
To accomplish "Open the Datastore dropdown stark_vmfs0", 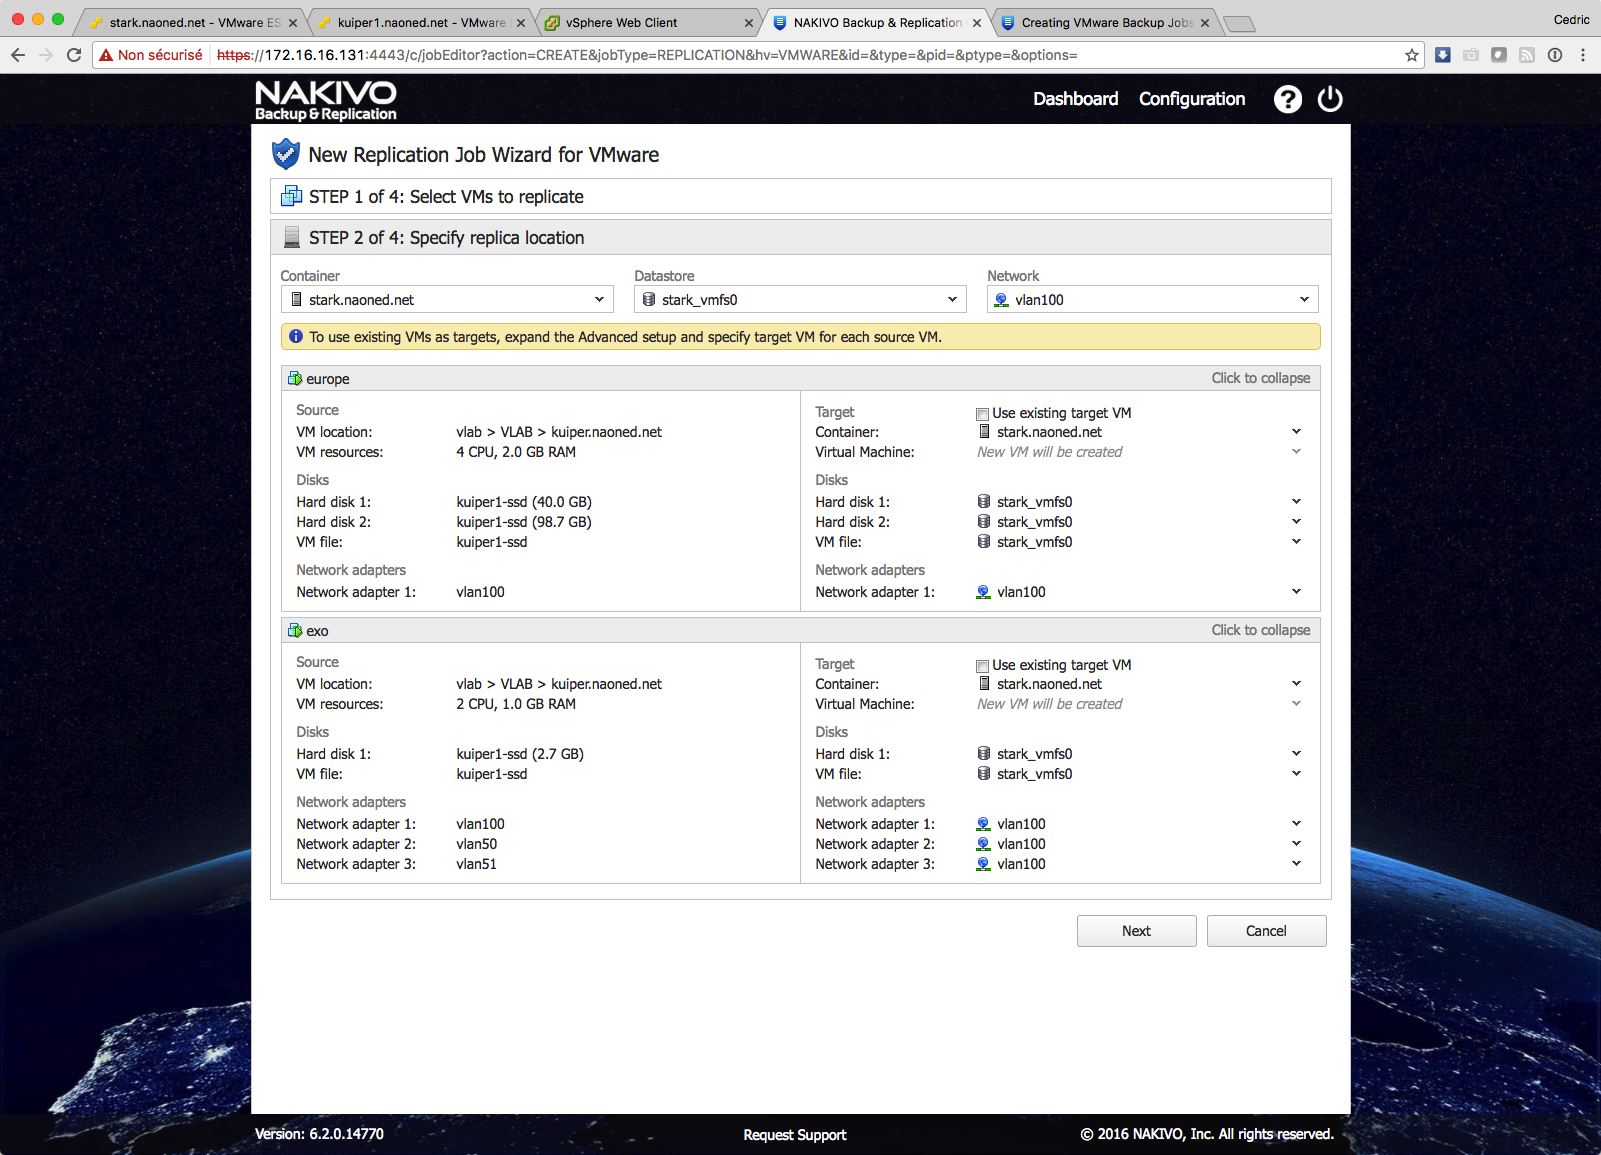I will coord(800,300).
